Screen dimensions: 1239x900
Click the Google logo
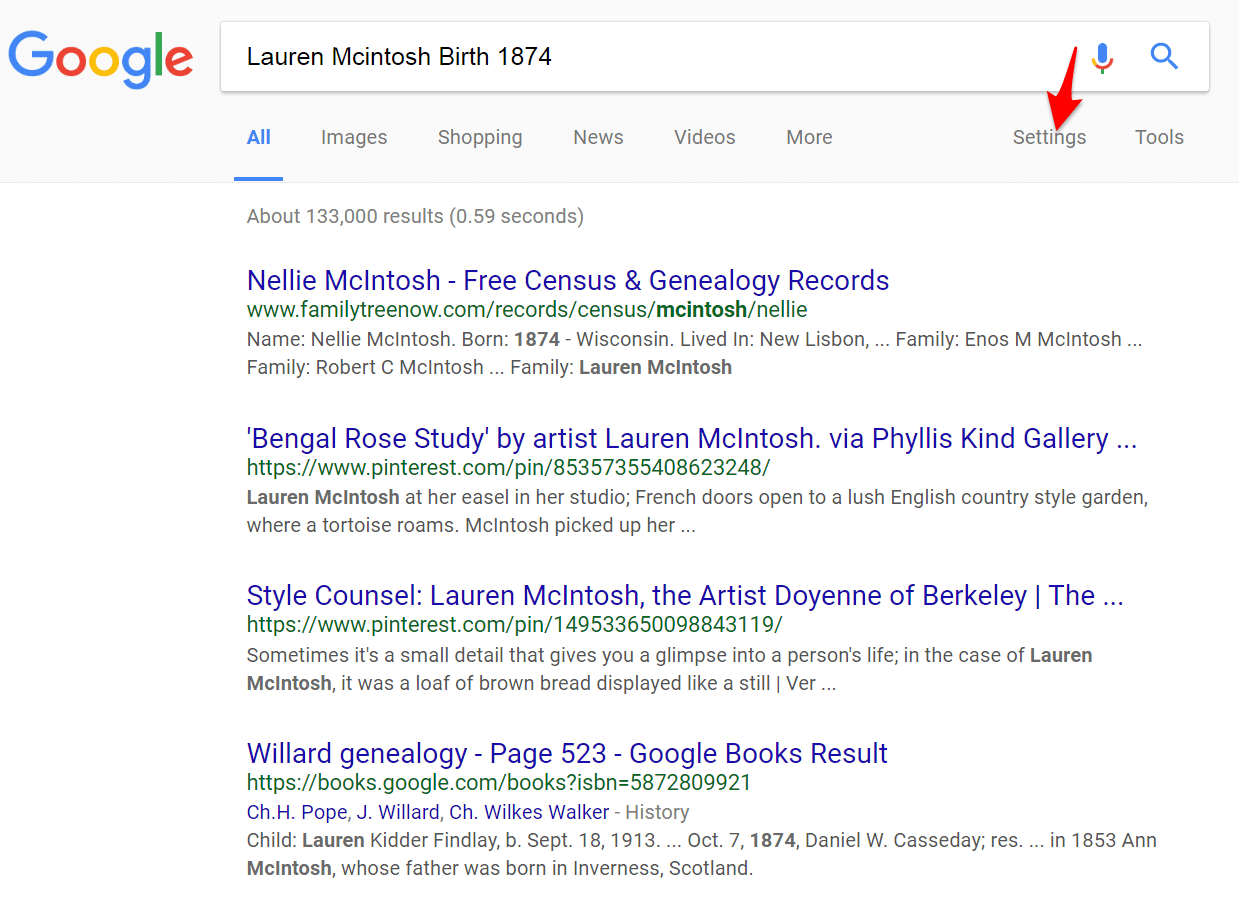pyautogui.click(x=101, y=59)
